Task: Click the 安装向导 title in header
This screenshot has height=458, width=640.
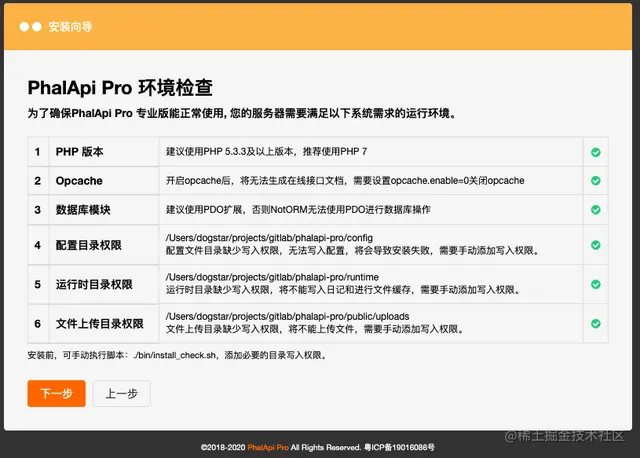Action: [70, 27]
